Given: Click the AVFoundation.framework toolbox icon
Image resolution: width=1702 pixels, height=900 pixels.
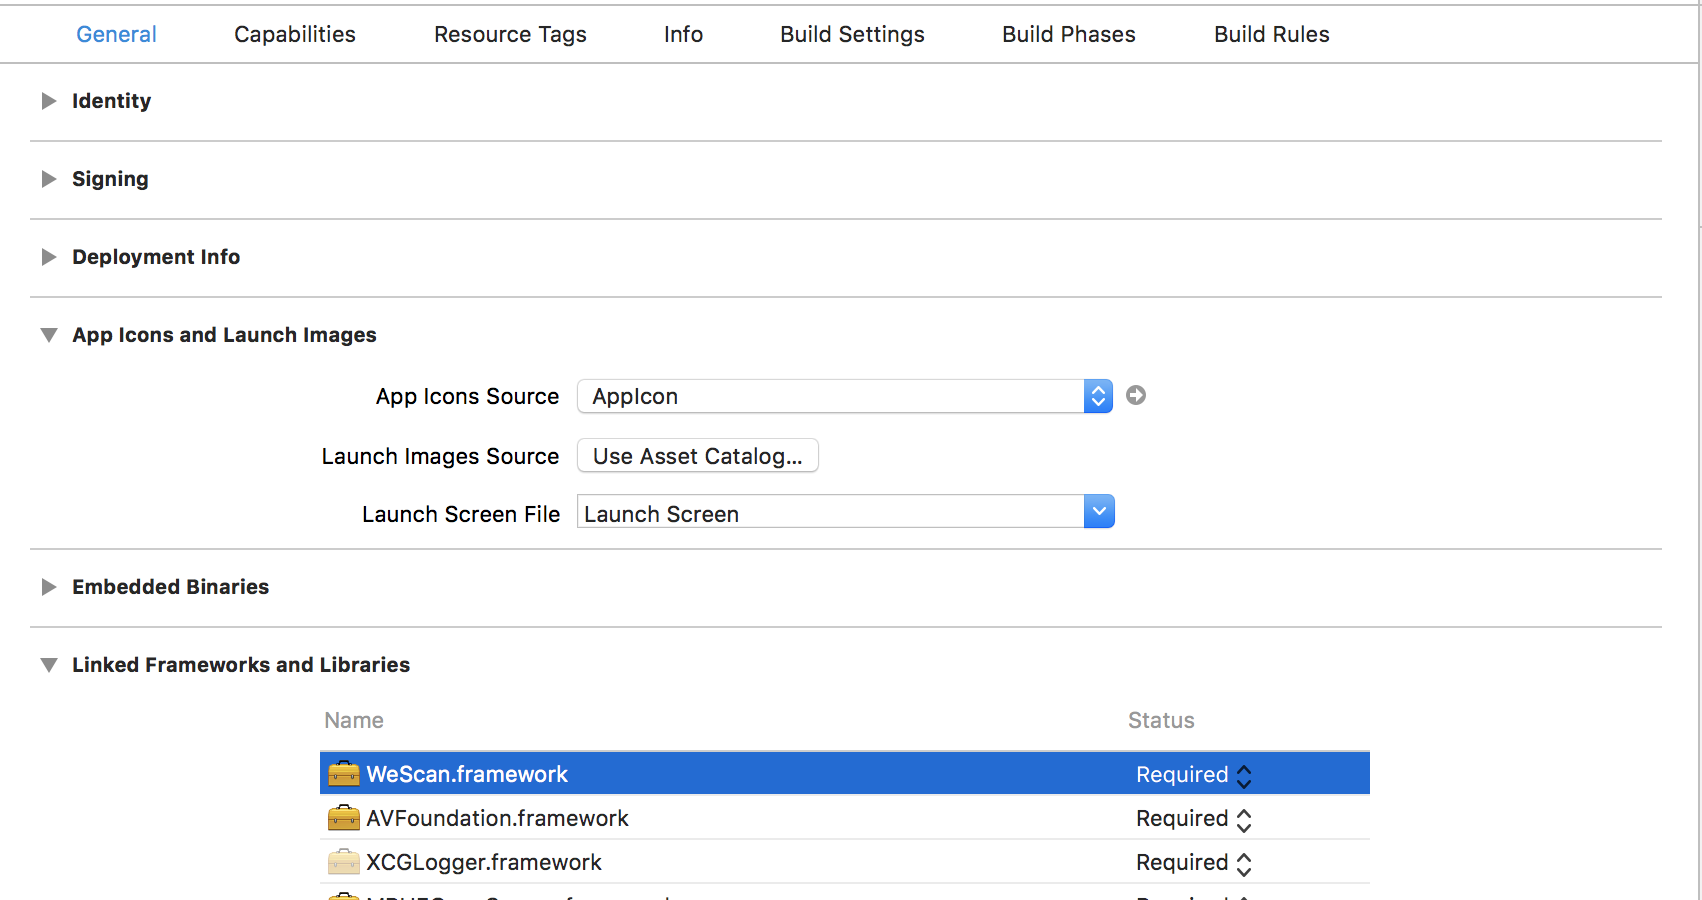Looking at the screenshot, I should (x=343, y=817).
